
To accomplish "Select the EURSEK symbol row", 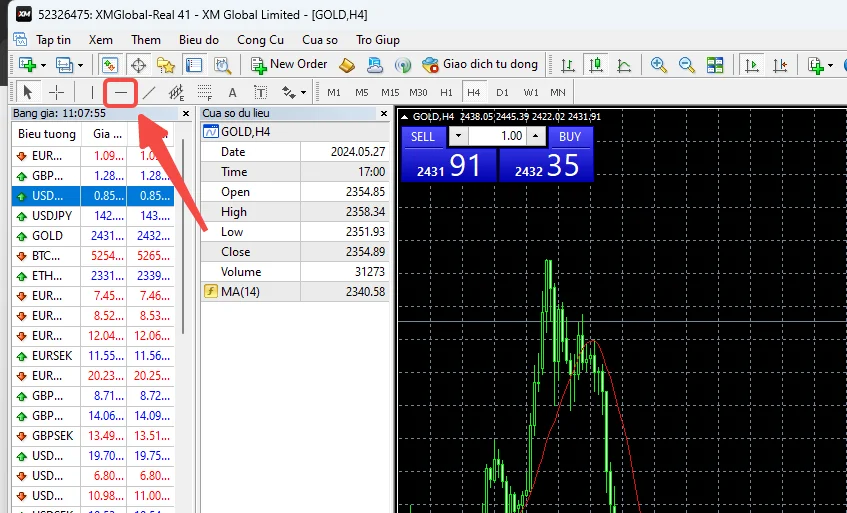I will click(93, 356).
